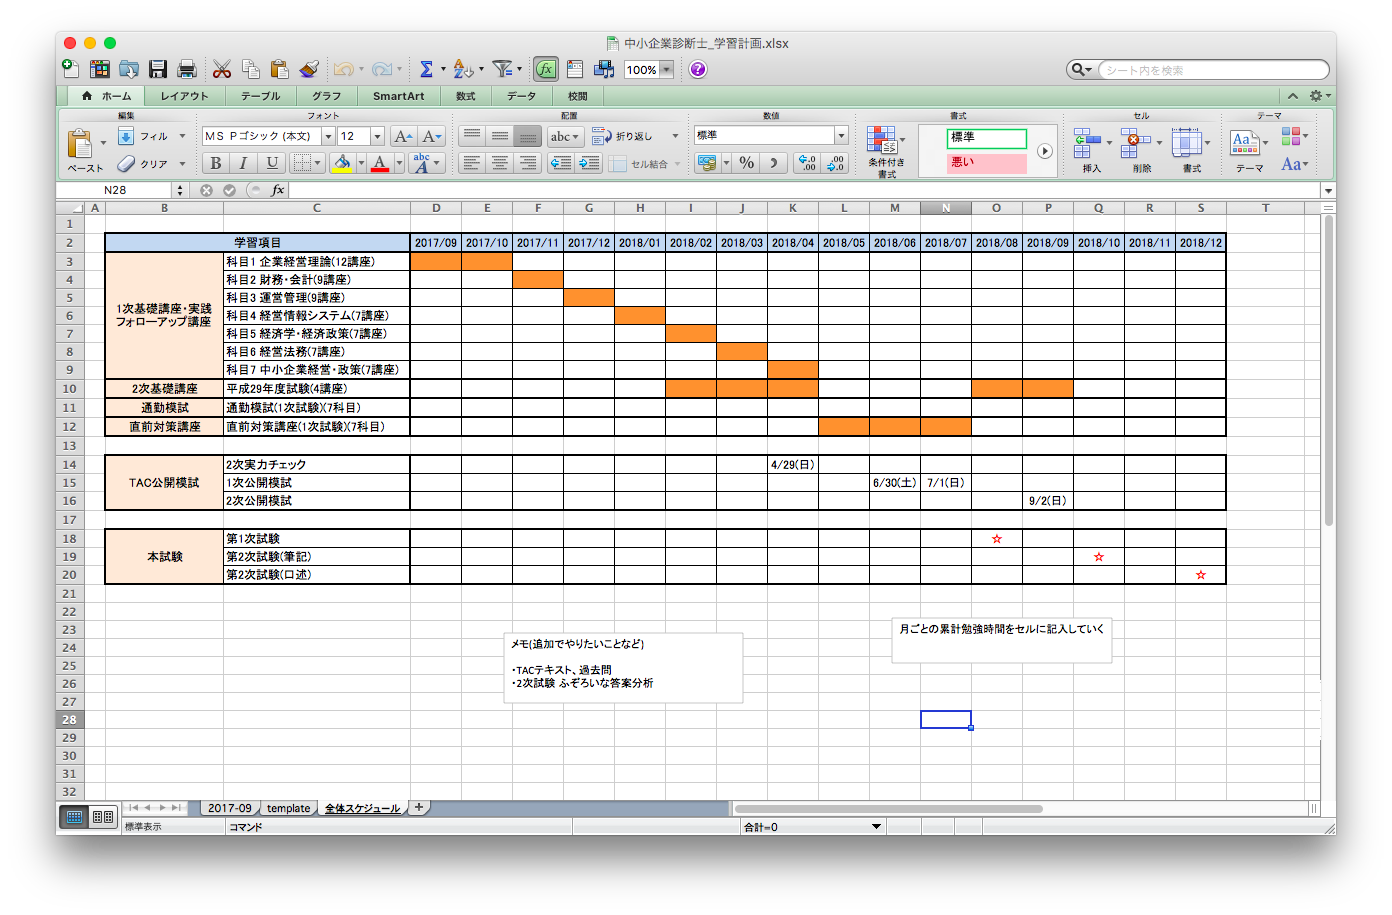The height and width of the screenshot is (915, 1392).
Task: Click the N28 name box
Action: (x=116, y=190)
